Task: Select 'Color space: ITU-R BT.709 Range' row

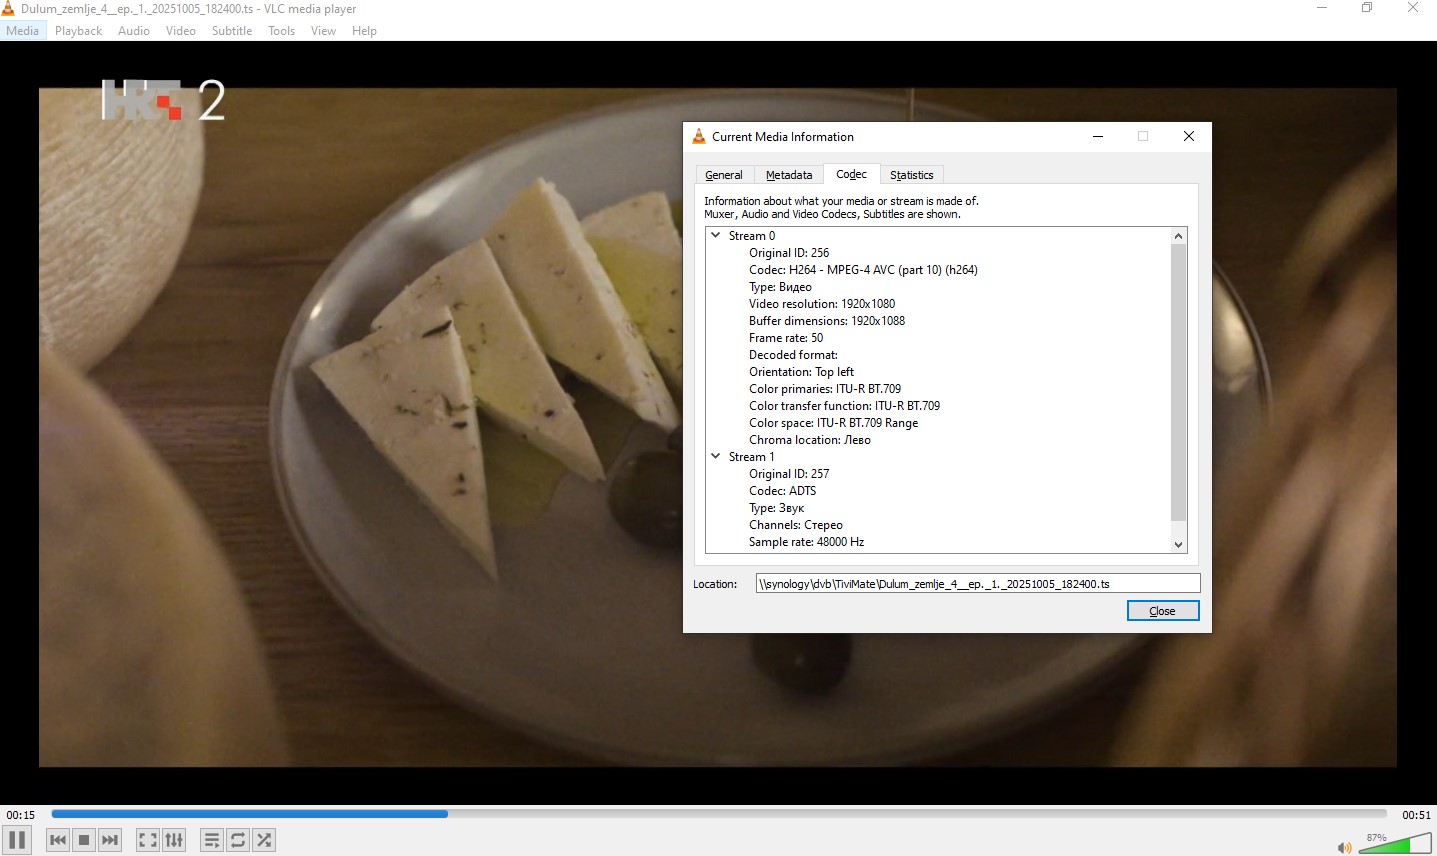Action: click(833, 423)
